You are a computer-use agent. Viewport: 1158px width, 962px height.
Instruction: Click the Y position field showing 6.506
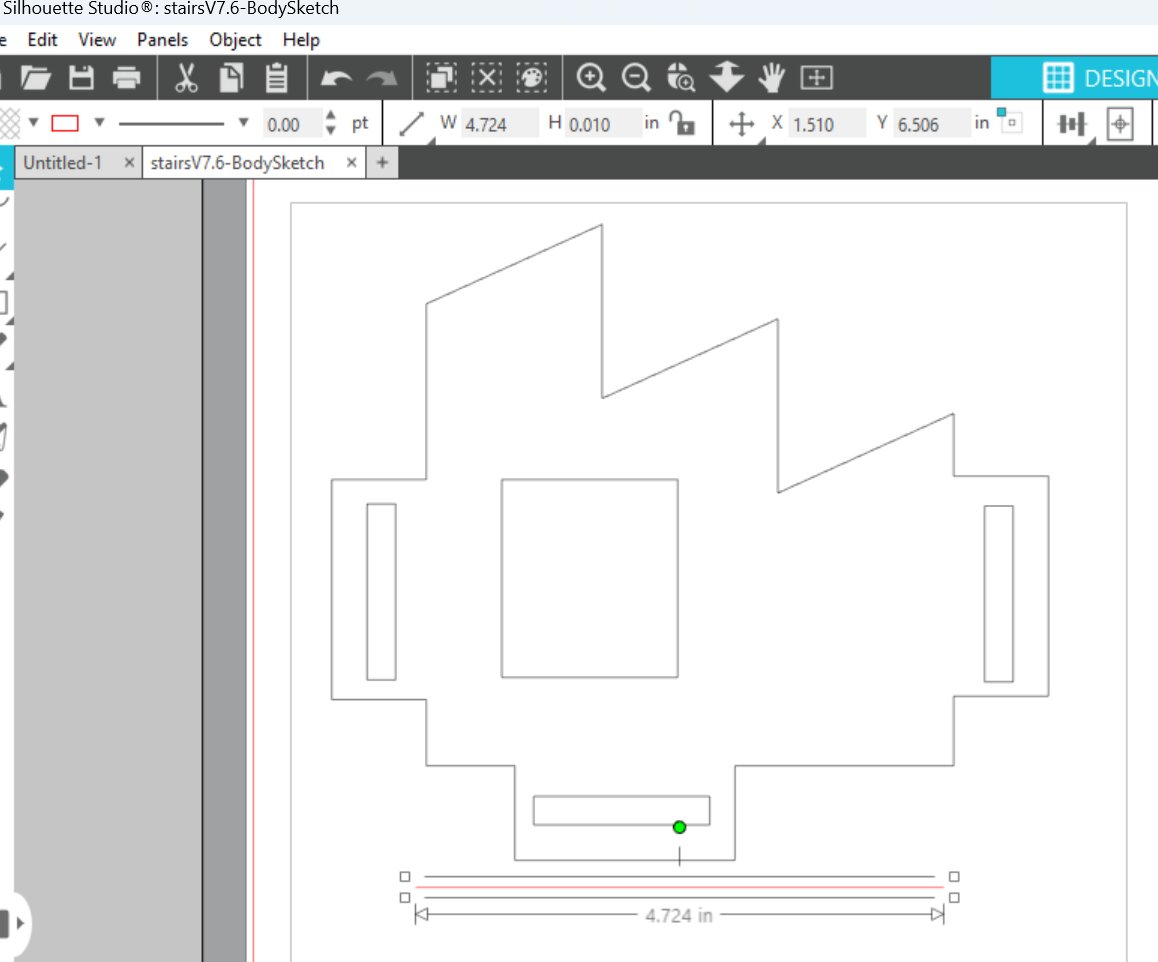931,124
